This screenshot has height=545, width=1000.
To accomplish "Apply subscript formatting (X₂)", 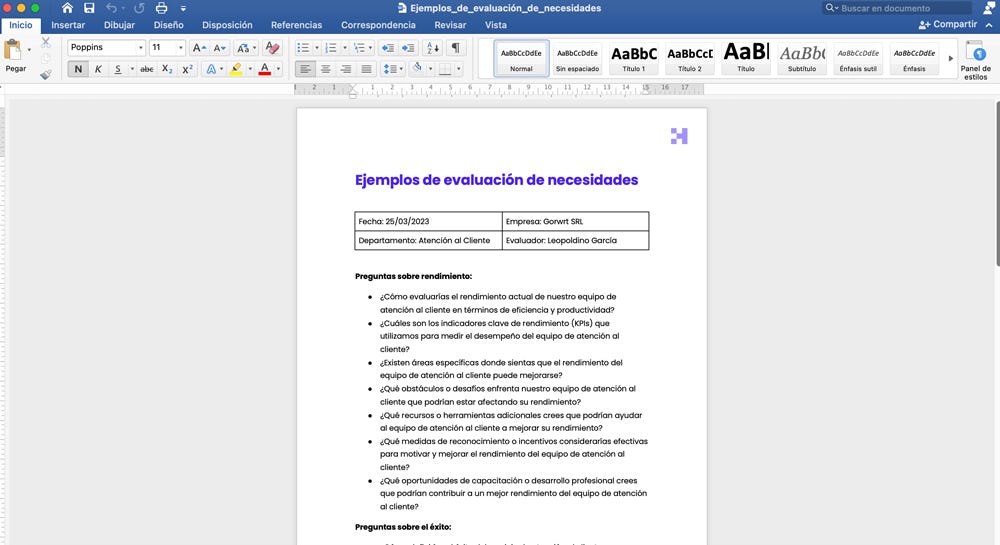I will point(167,69).
